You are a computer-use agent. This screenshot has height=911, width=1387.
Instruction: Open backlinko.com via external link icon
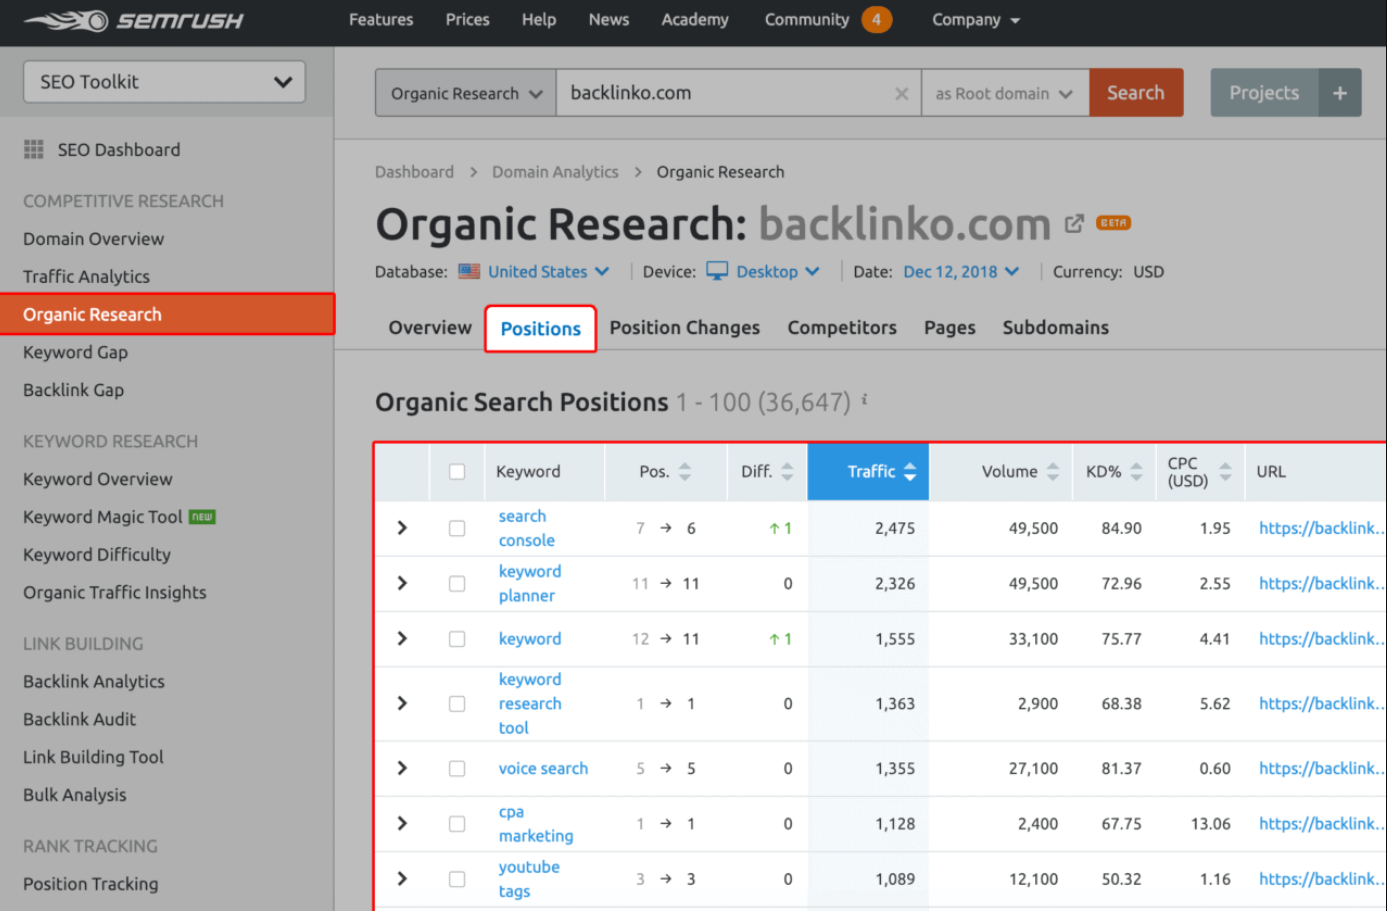pos(1073,224)
